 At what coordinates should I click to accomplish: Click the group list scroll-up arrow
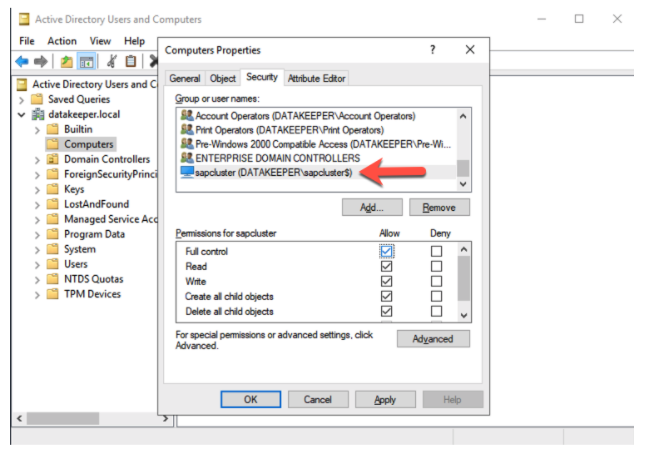(463, 116)
